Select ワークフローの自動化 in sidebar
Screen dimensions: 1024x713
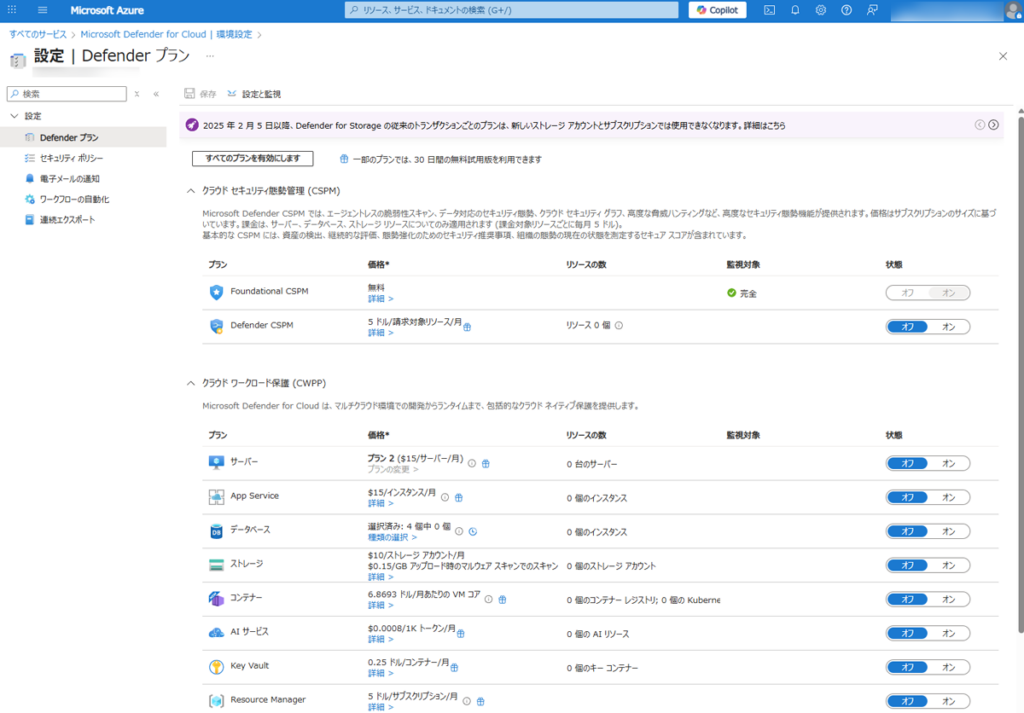pyautogui.click(x=74, y=199)
